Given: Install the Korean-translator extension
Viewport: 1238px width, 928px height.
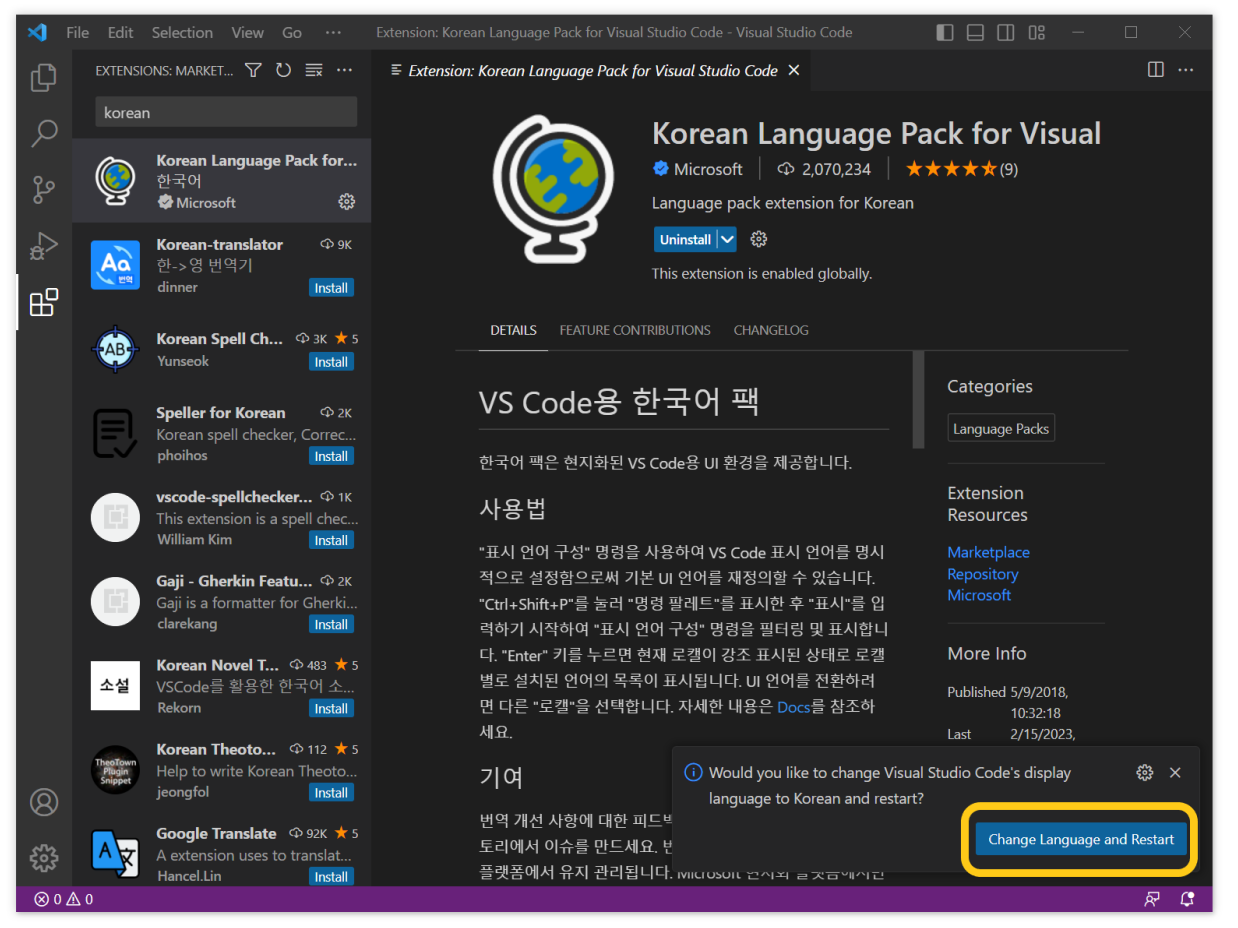Looking at the screenshot, I should 331,288.
